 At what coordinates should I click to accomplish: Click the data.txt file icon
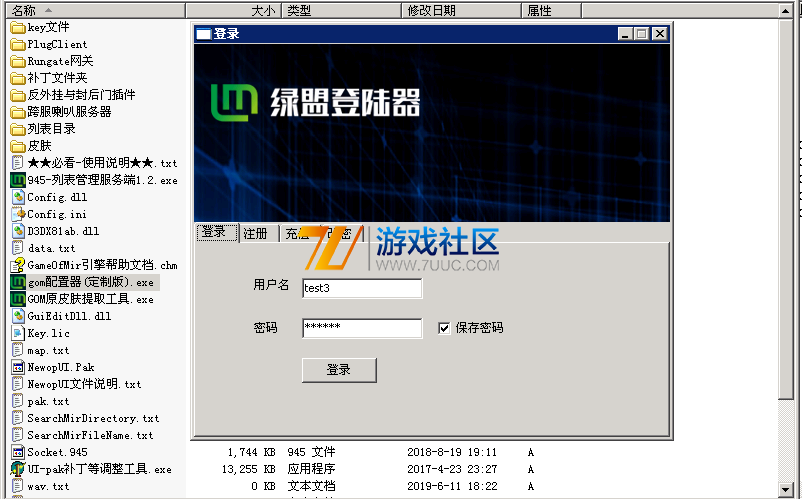pyautogui.click(x=18, y=248)
